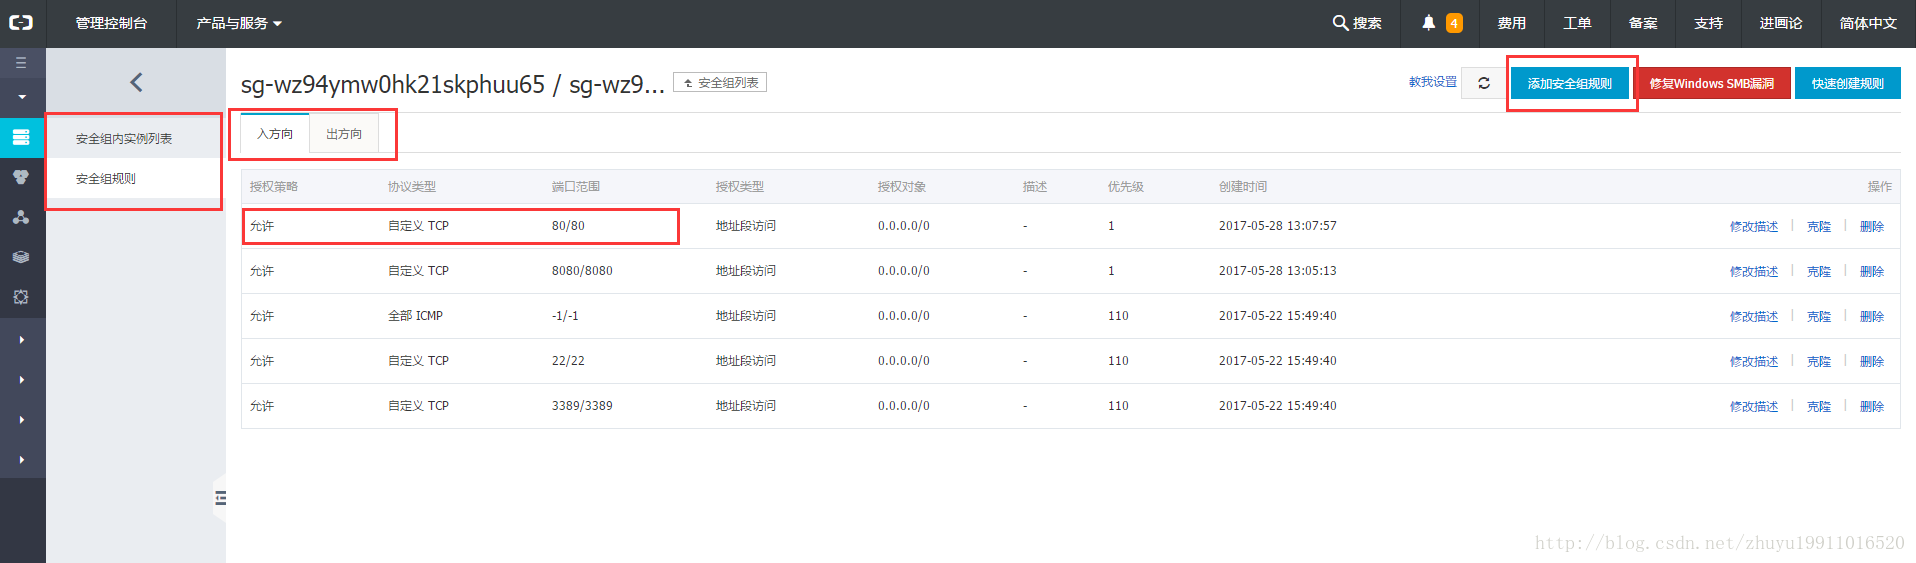Screen dimensions: 1916x563
Task: Expand the third collapsed sidebar arrow group
Action: (21, 420)
